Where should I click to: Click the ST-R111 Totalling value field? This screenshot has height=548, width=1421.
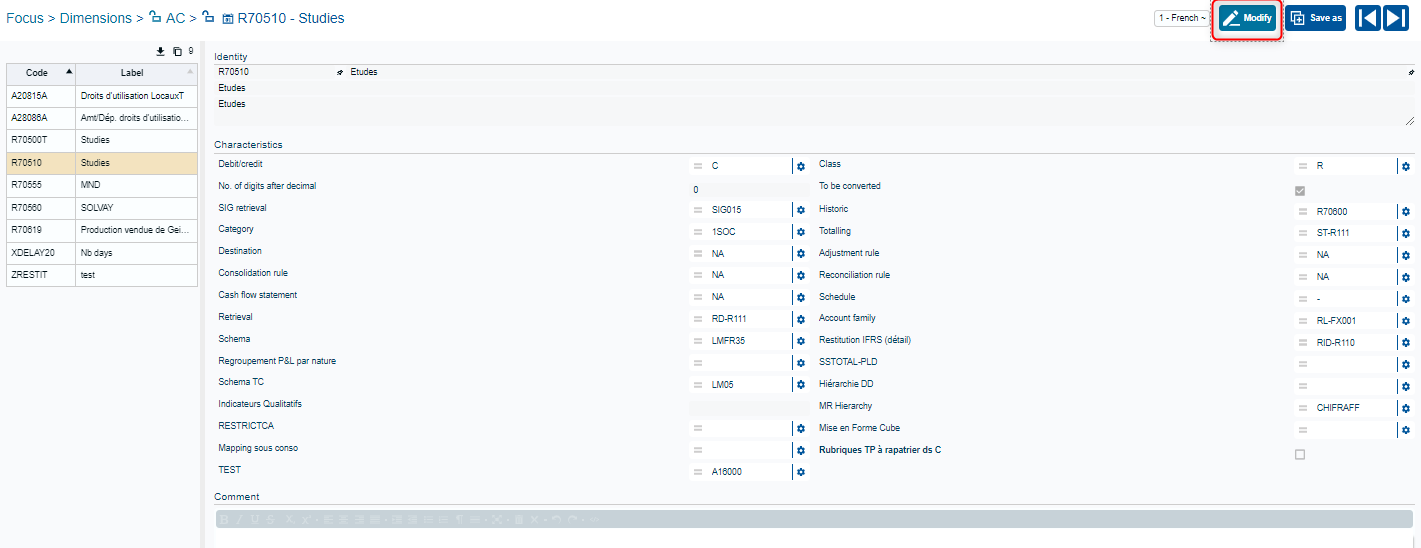click(x=1353, y=234)
